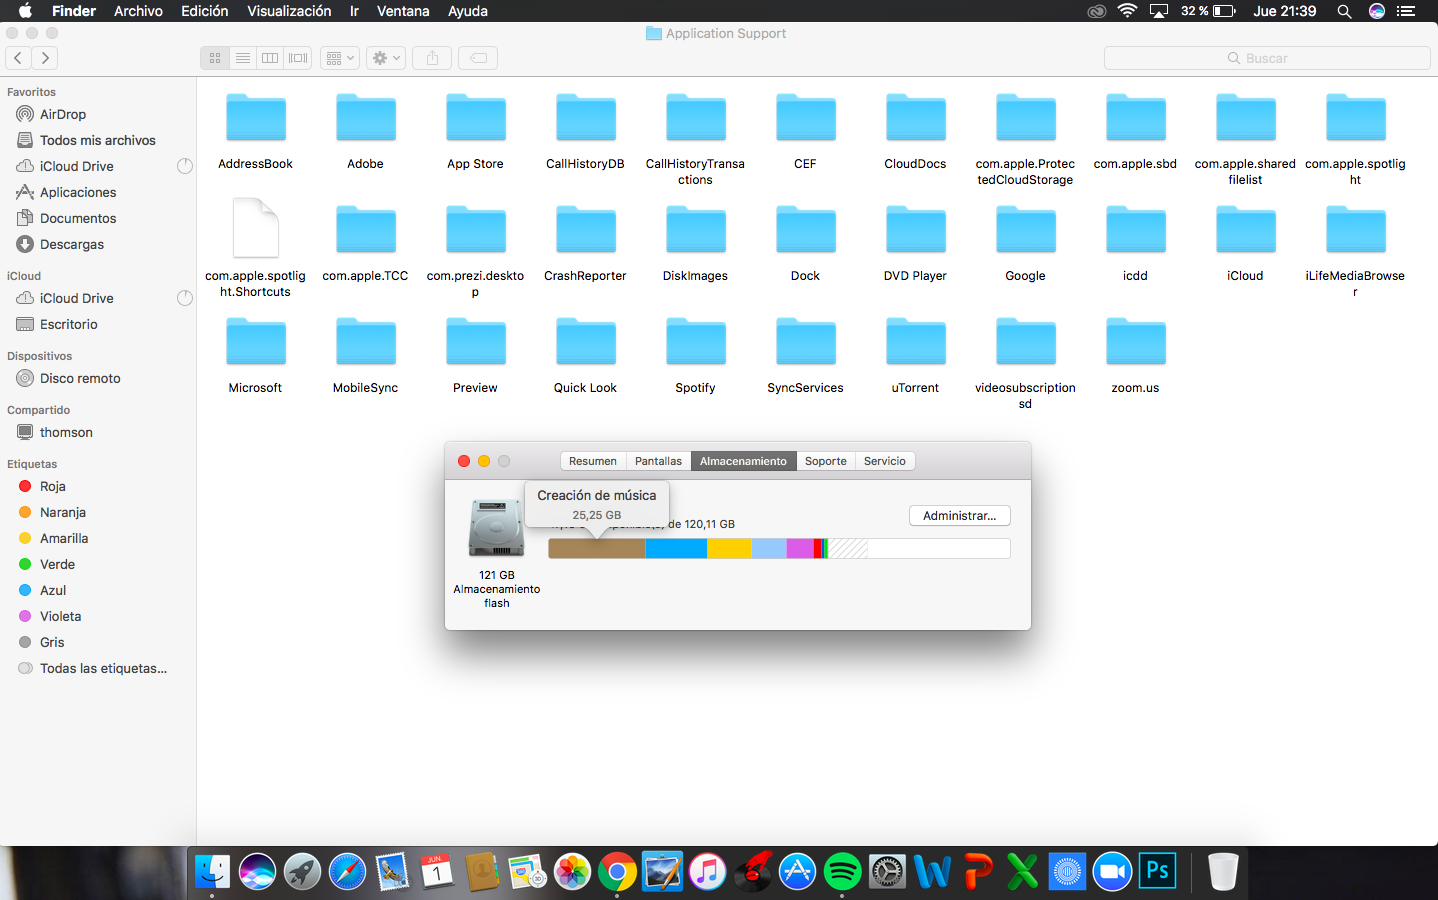Switch Finder to column view
The image size is (1438, 900).
[270, 58]
